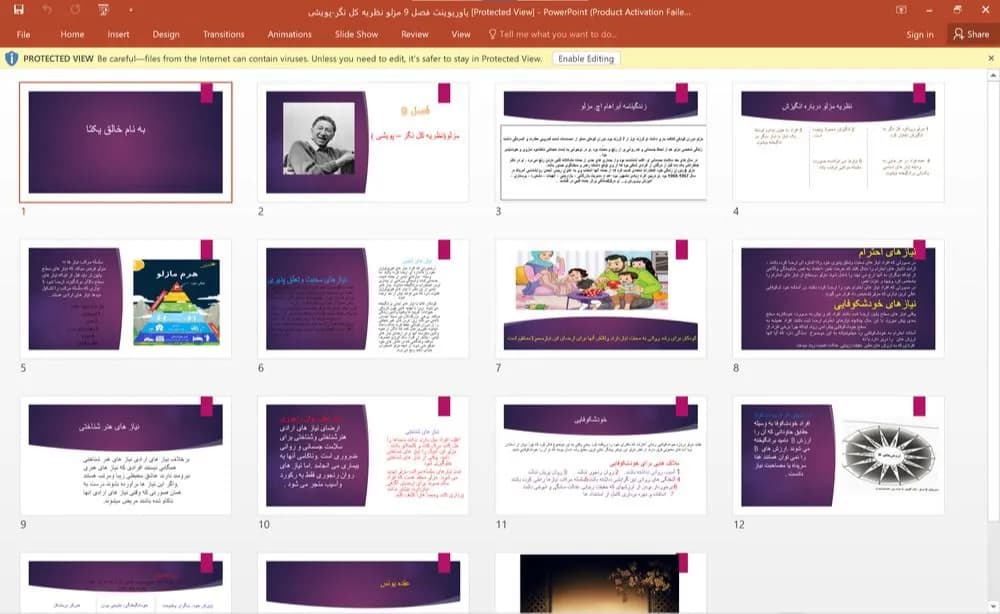The width and height of the screenshot is (1000, 614).
Task: Select slide 12 with circular diagram
Action: pos(838,455)
